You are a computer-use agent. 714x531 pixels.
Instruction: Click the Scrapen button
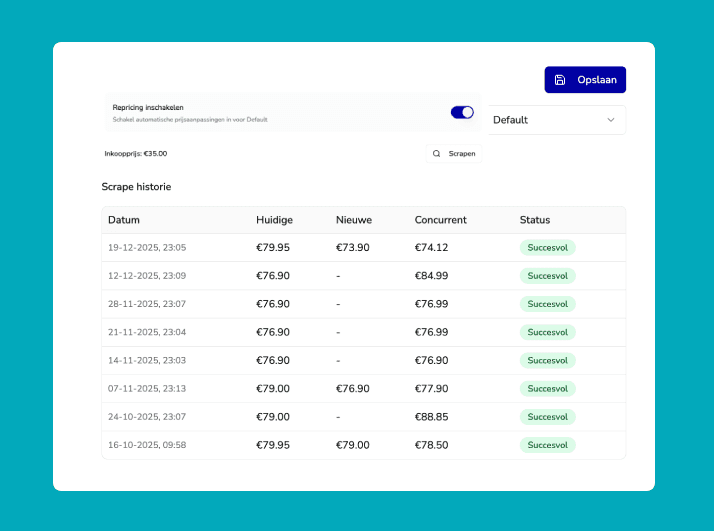454,153
